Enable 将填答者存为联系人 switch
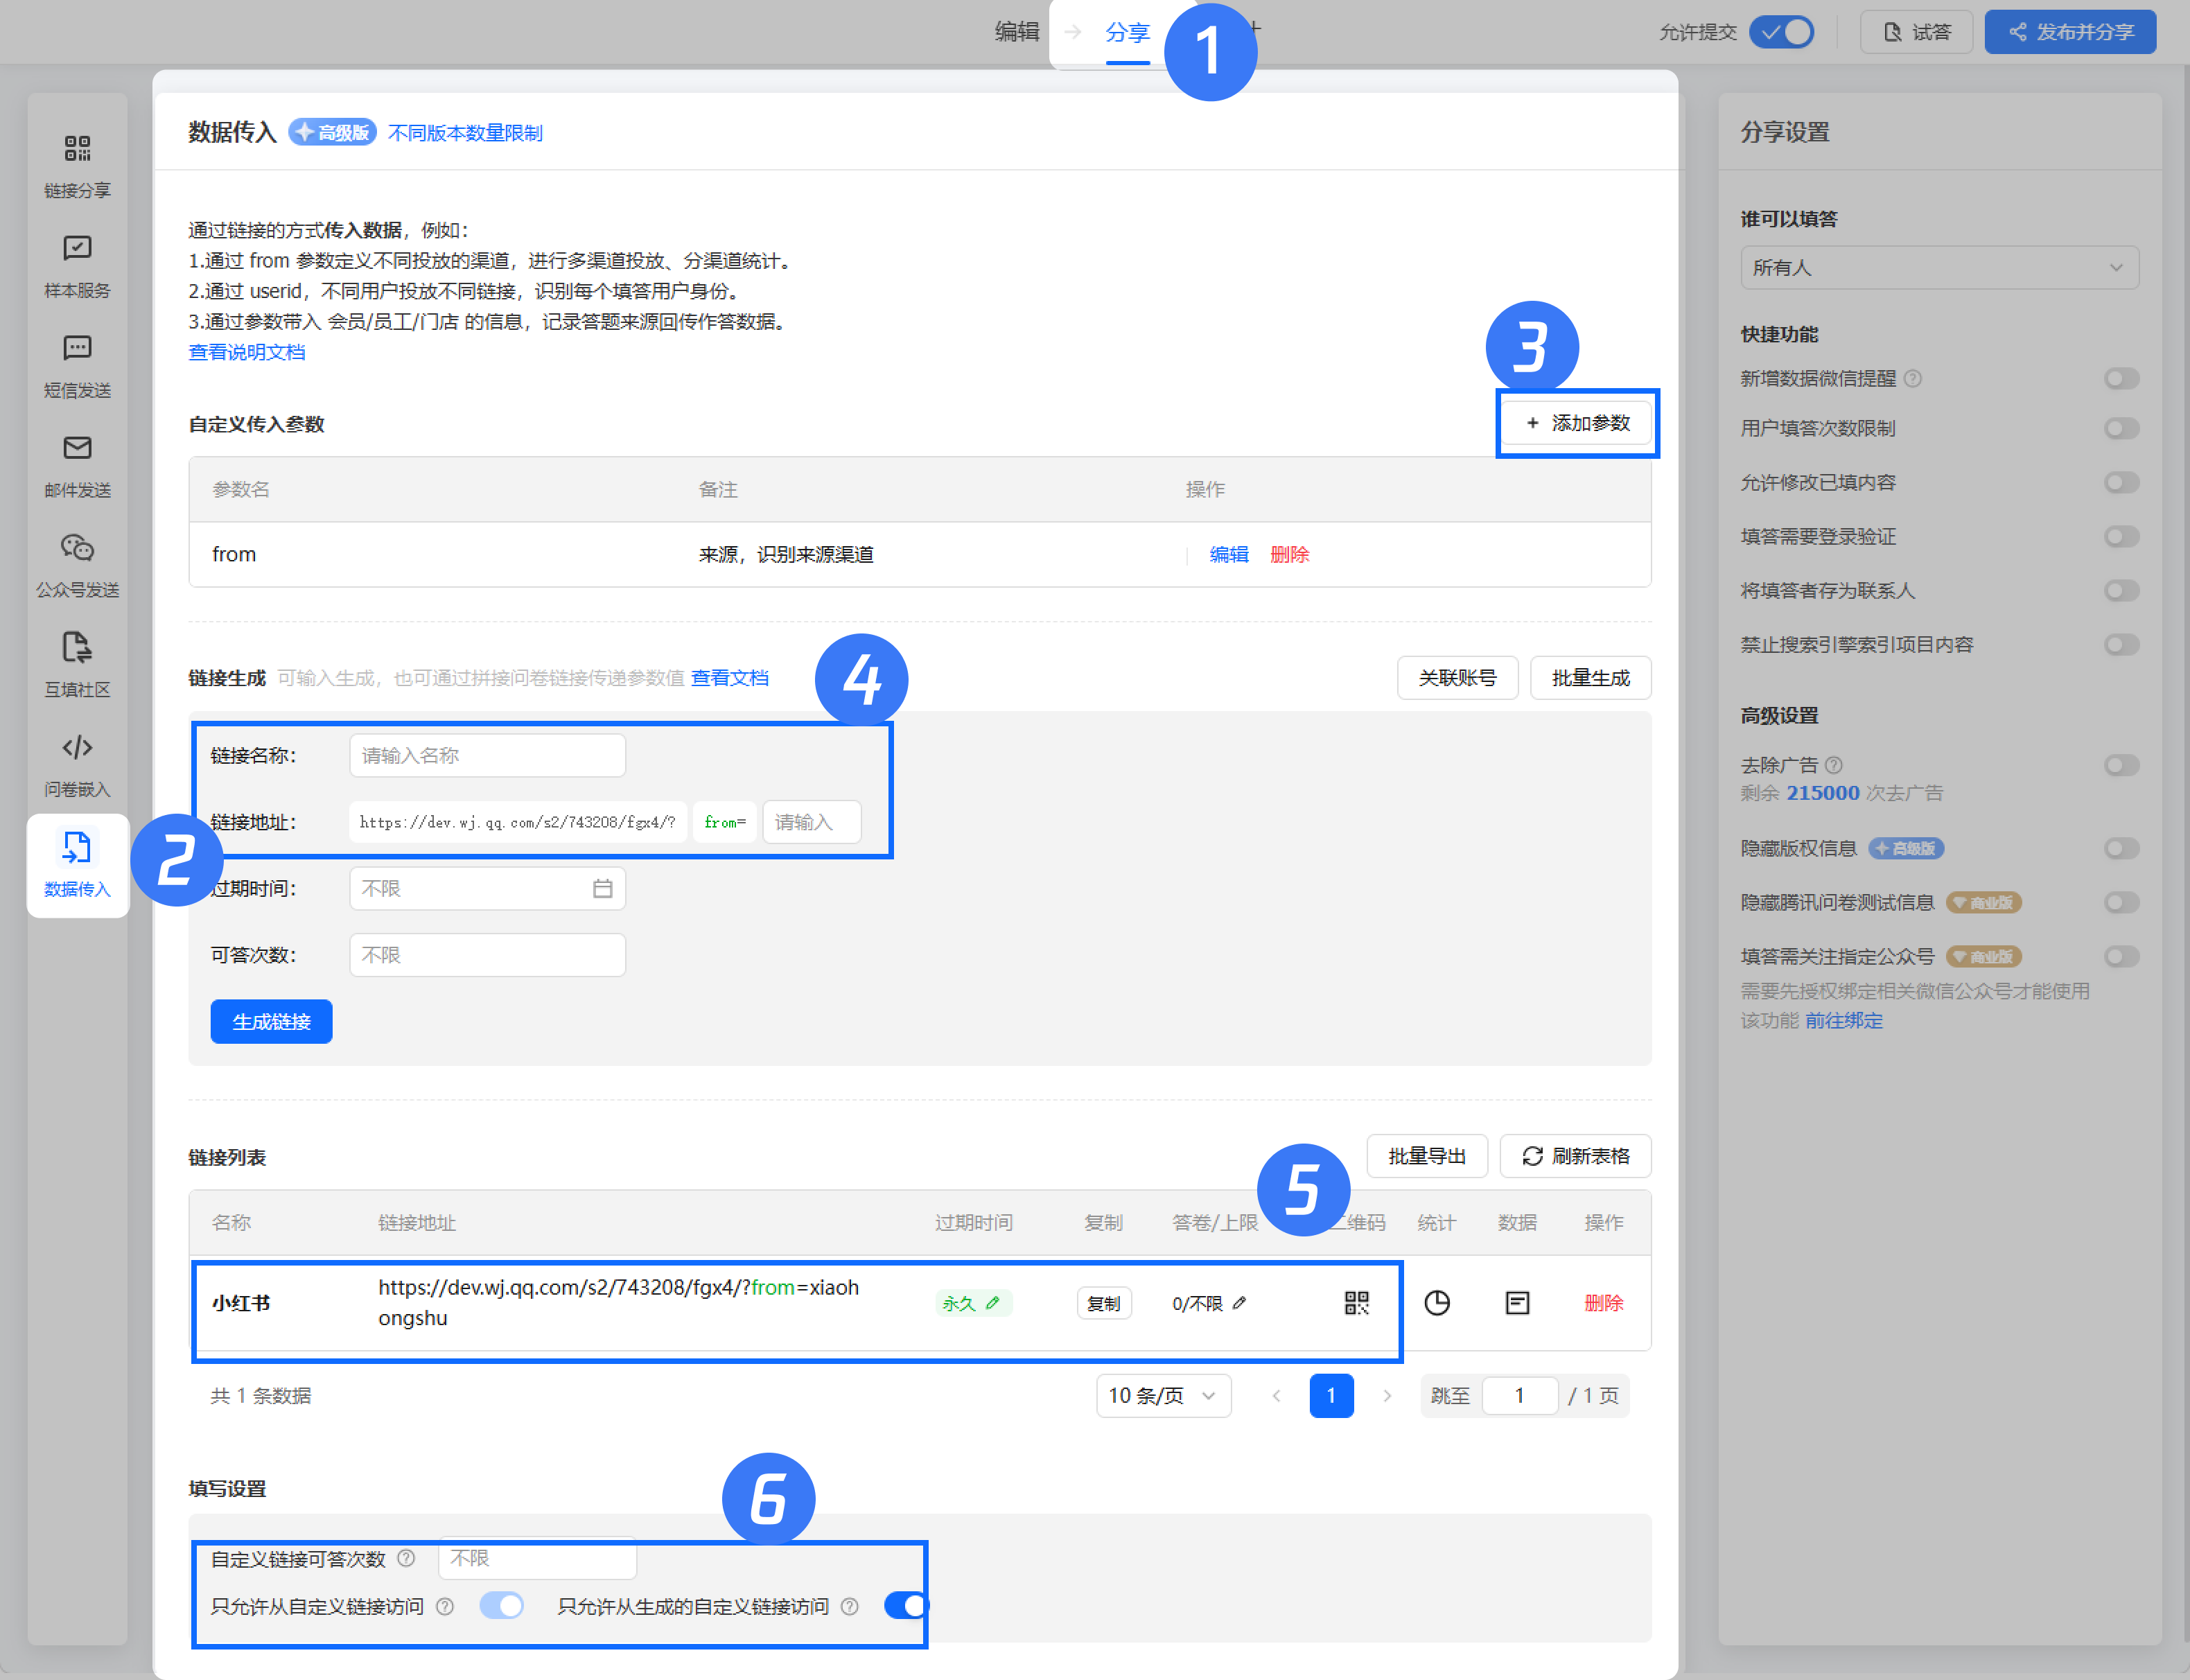Viewport: 2190px width, 1680px height. point(2121,590)
